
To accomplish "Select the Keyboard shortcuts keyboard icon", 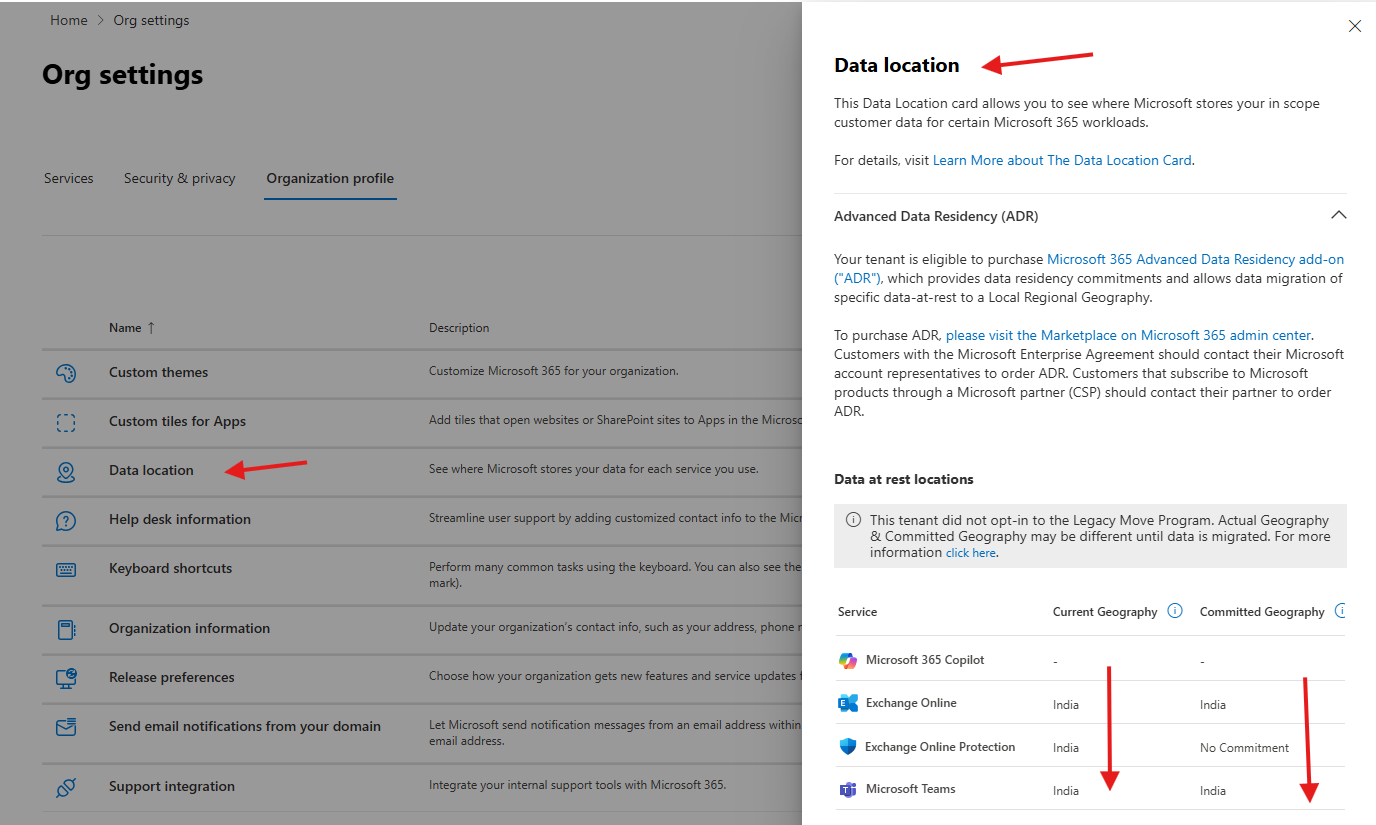I will coord(66,568).
